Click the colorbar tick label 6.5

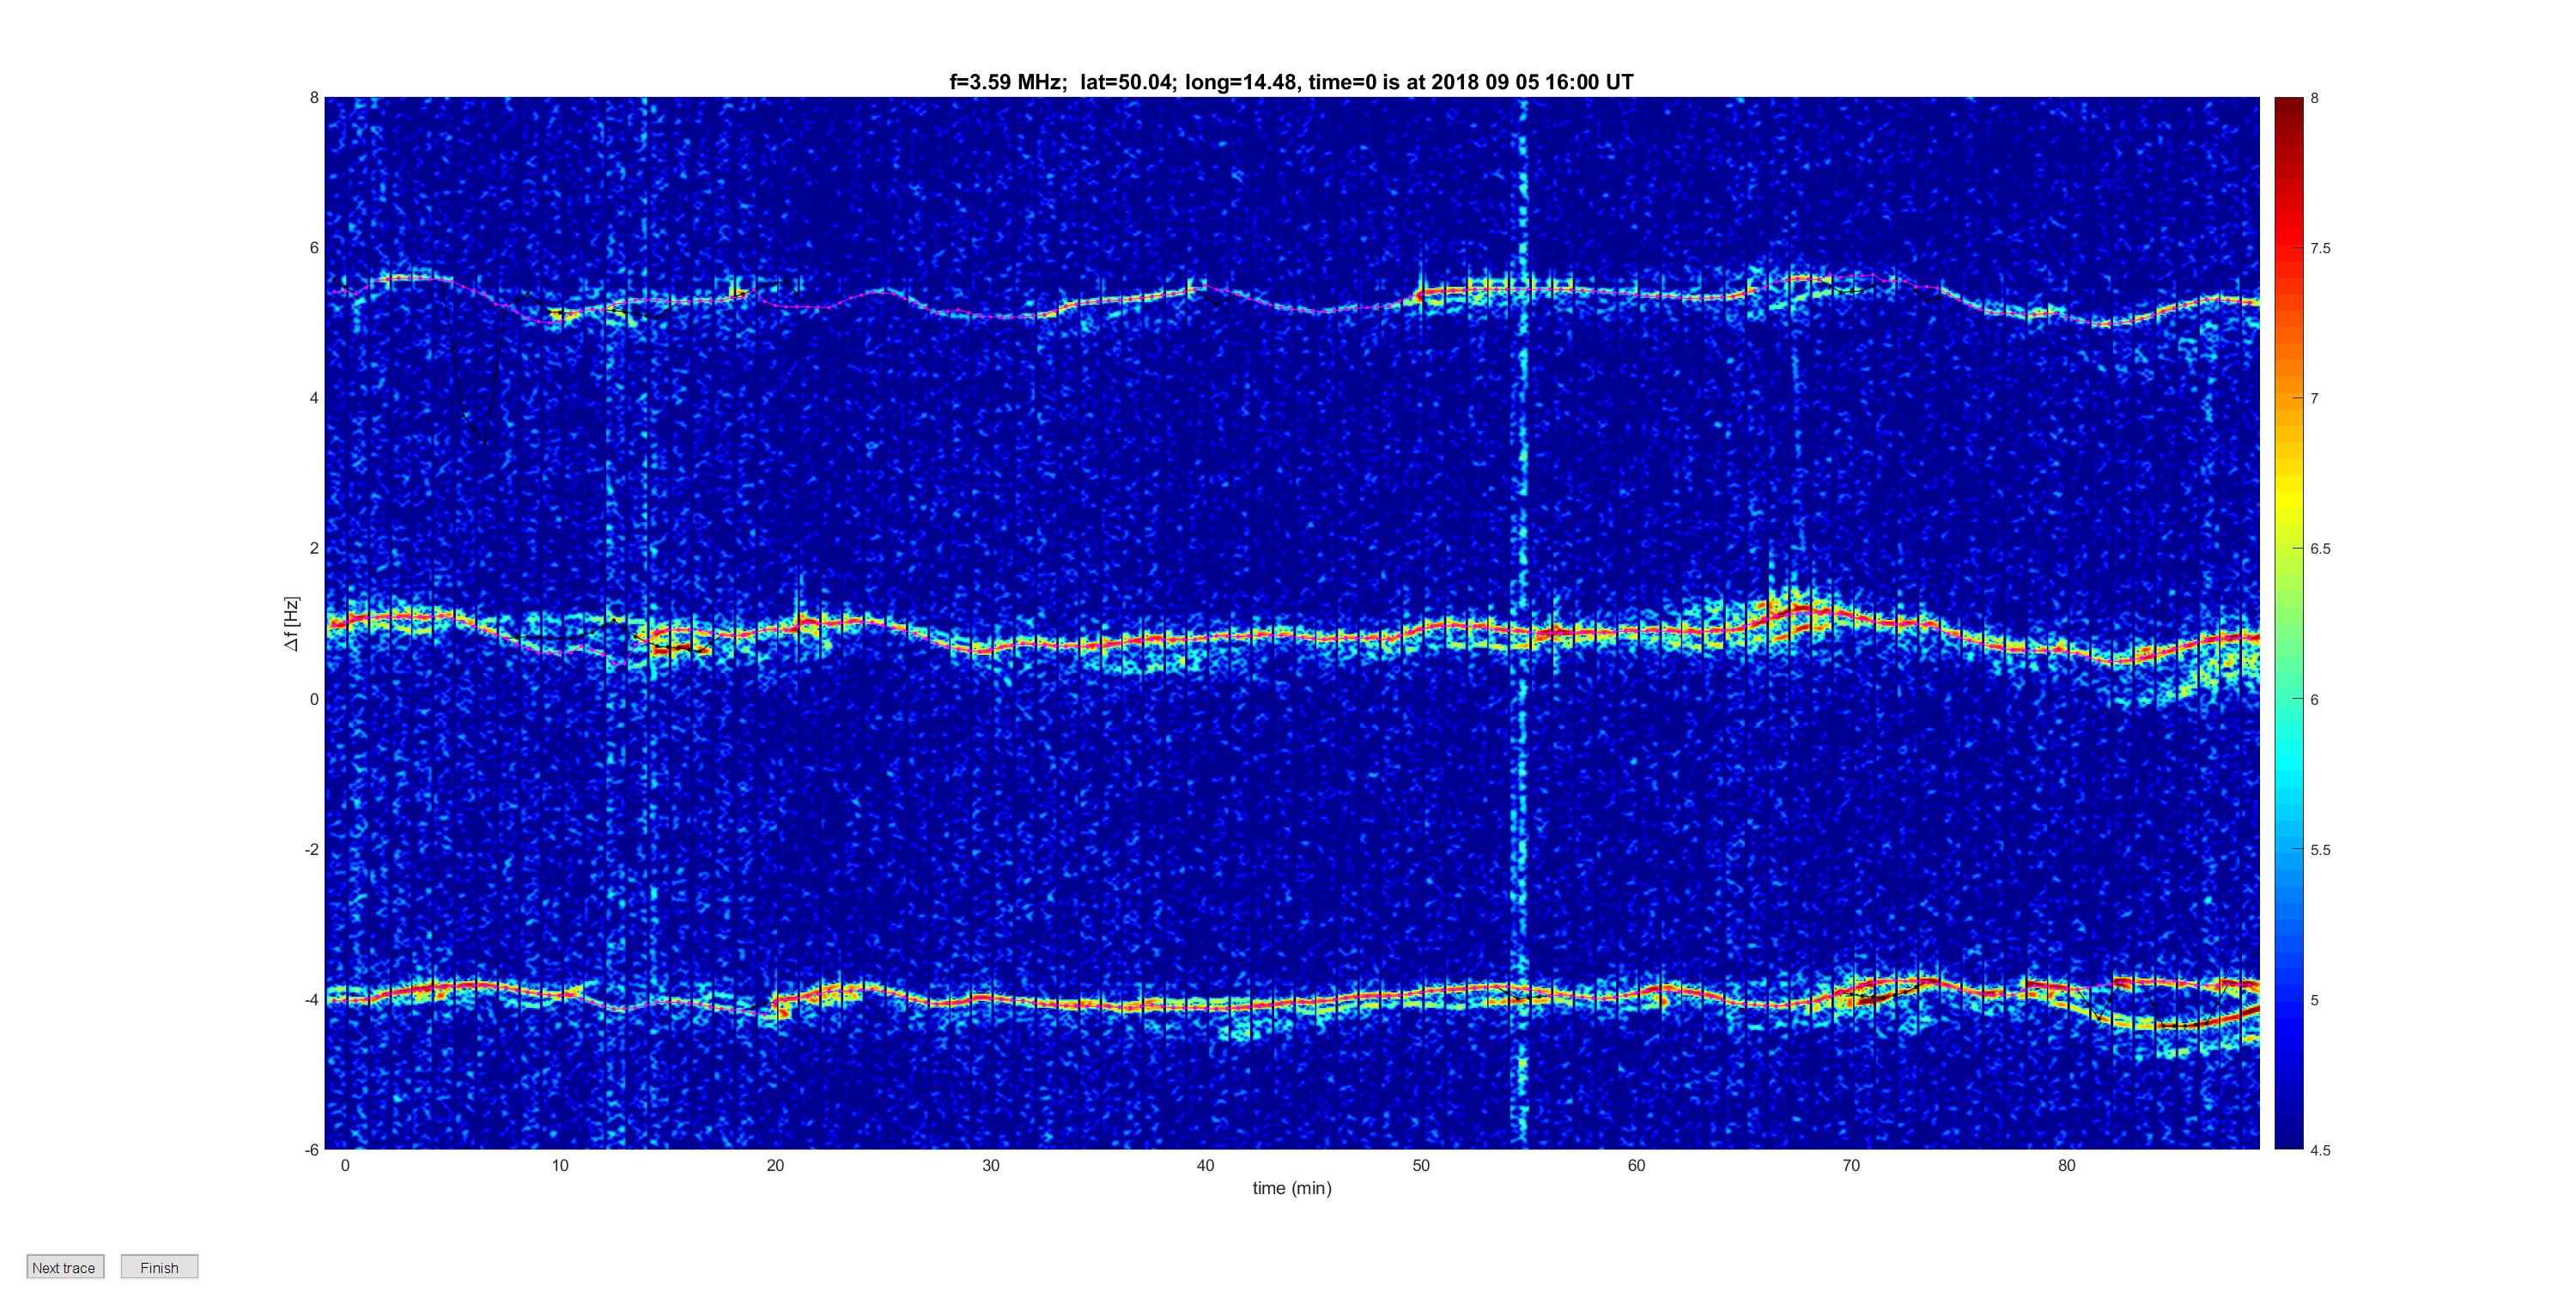[2320, 549]
